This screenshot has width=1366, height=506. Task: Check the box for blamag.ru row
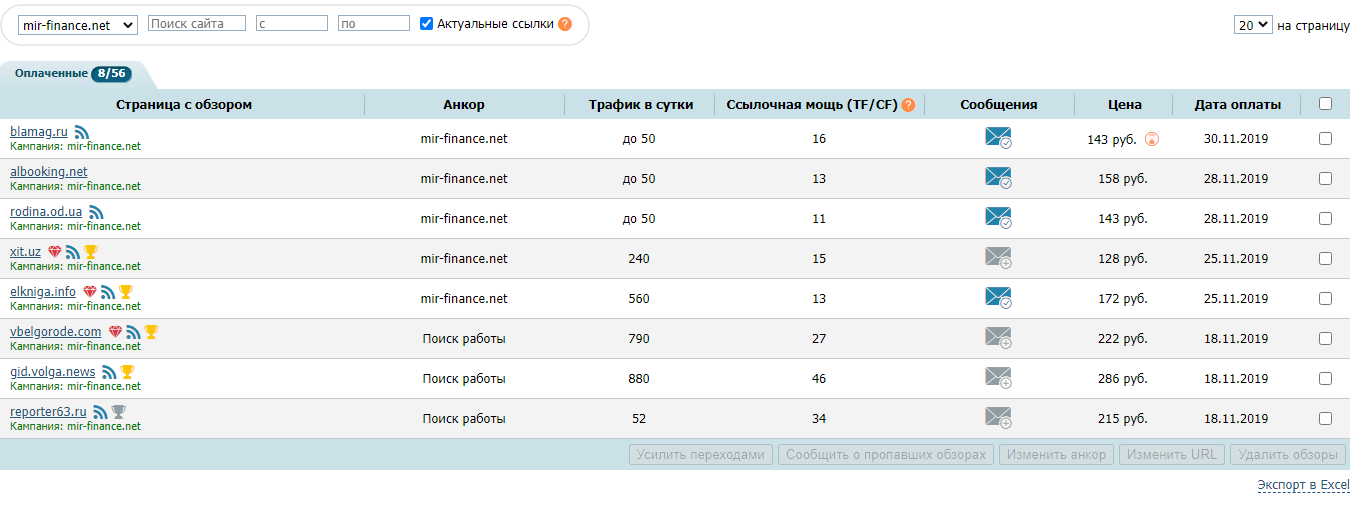pos(1325,139)
